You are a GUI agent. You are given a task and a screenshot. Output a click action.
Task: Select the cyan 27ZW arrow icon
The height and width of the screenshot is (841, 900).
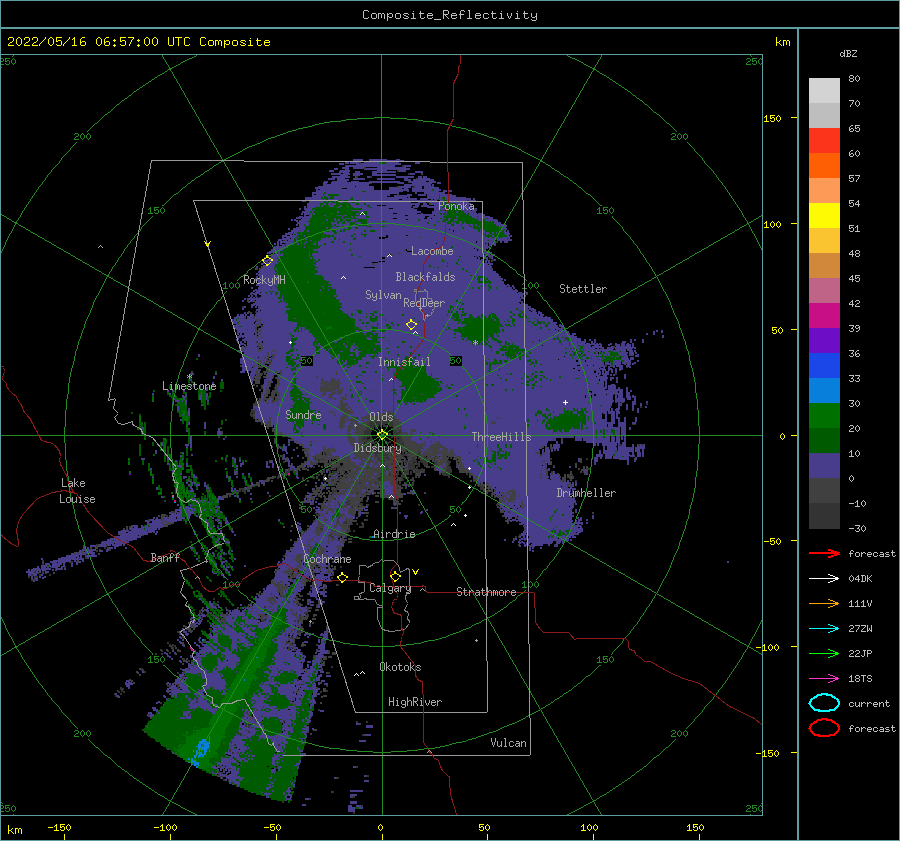tap(824, 629)
